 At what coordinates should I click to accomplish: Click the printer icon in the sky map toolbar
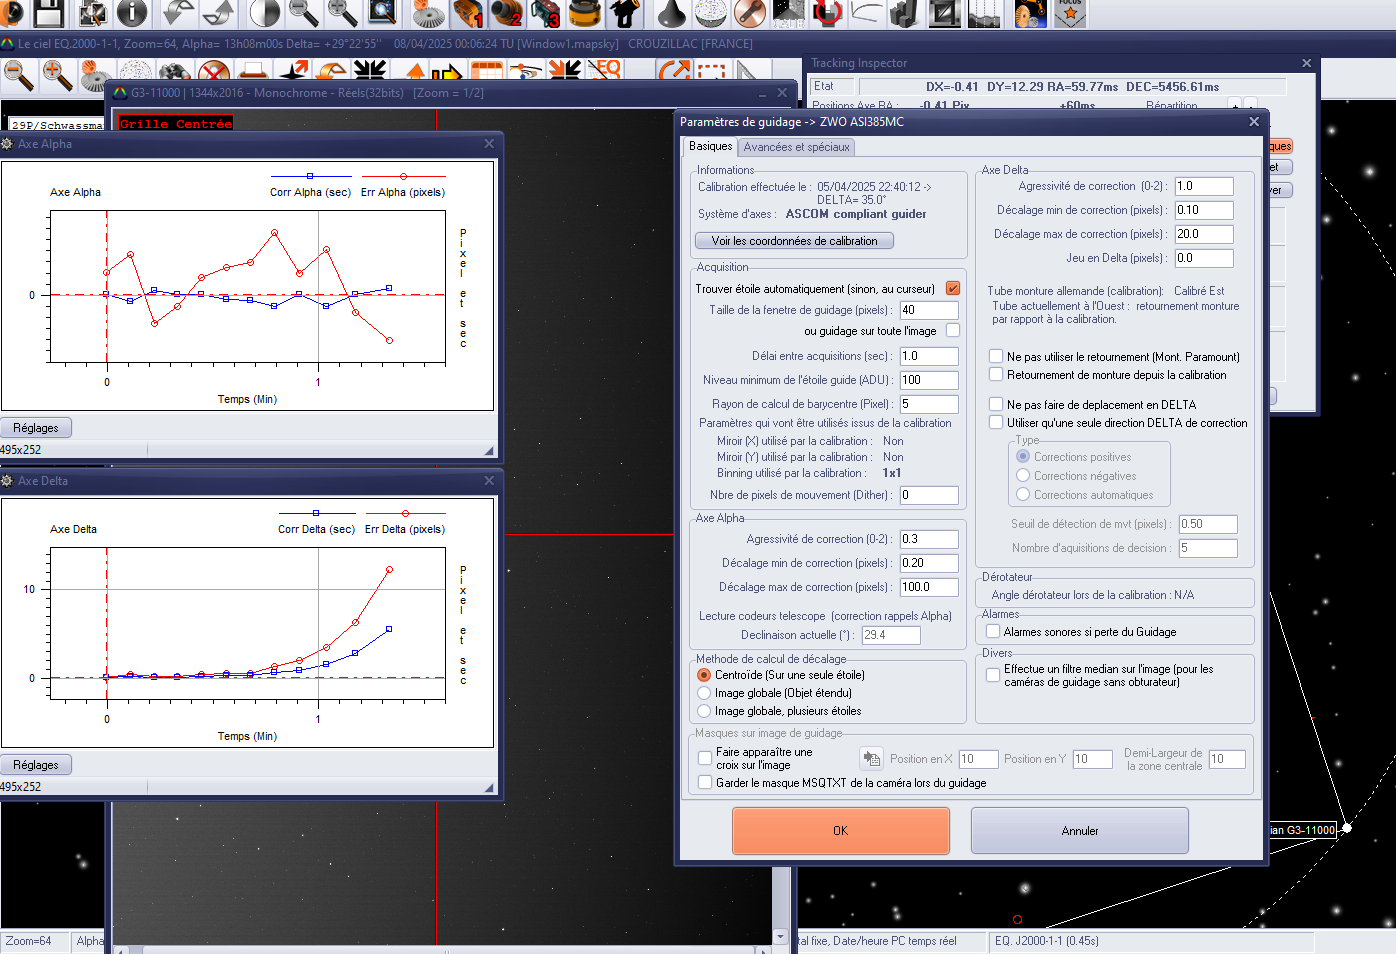tap(253, 74)
